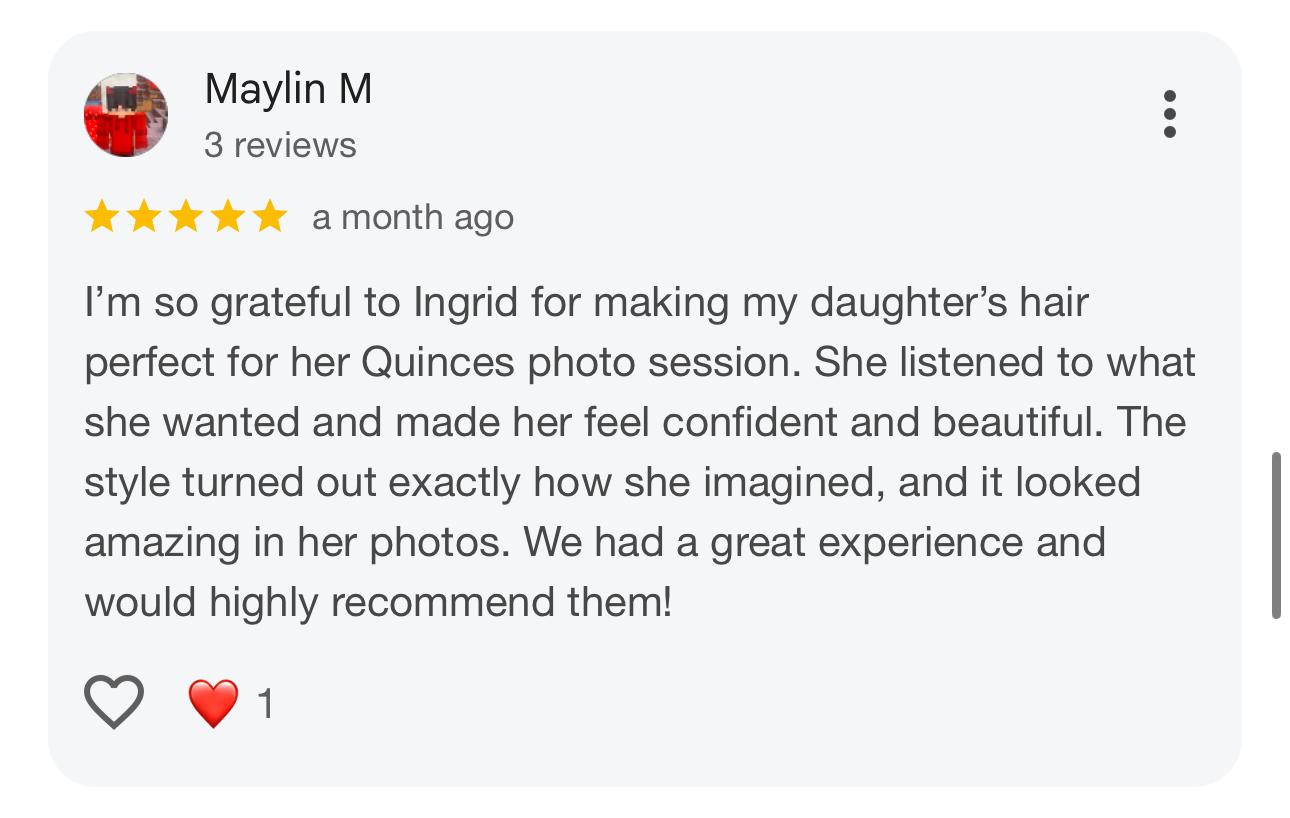Open Maylin M's profile avatar
This screenshot has height=818, width=1290.
pyautogui.click(x=125, y=115)
